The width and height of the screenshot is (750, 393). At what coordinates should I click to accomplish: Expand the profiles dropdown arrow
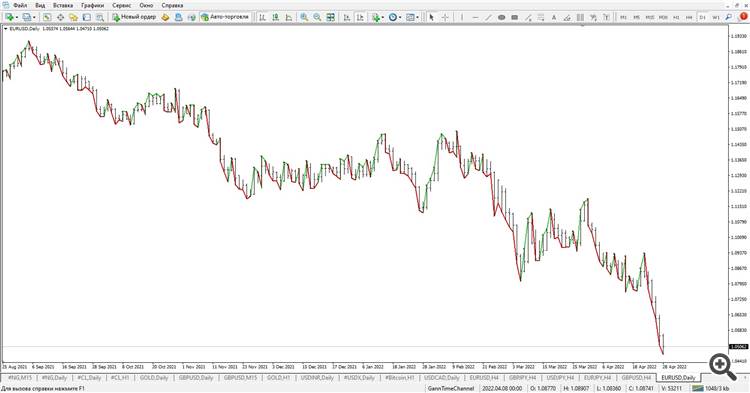click(34, 18)
